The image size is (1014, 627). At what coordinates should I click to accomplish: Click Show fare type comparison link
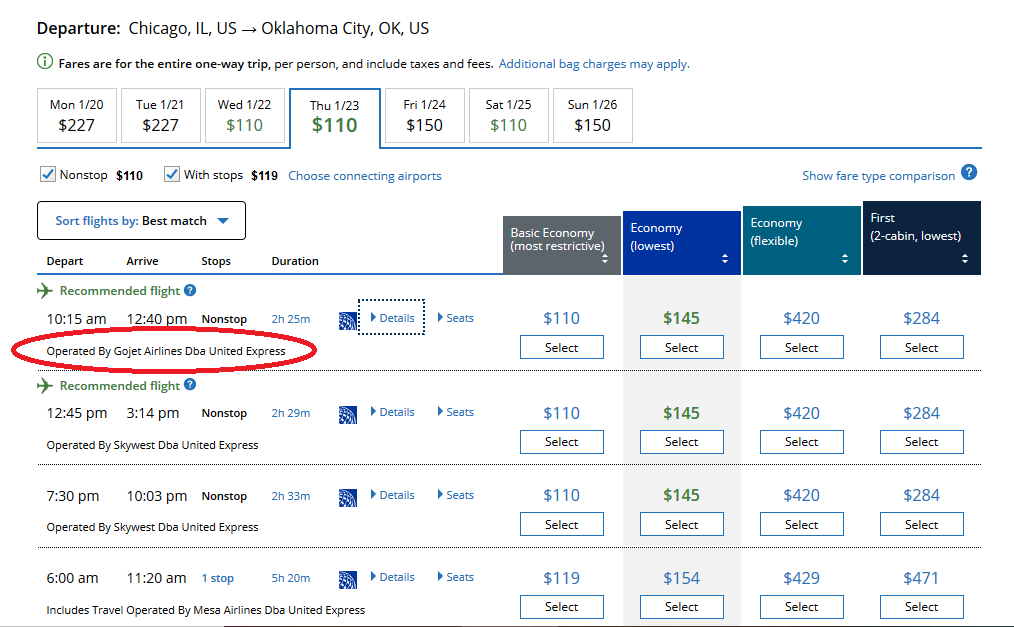878,176
